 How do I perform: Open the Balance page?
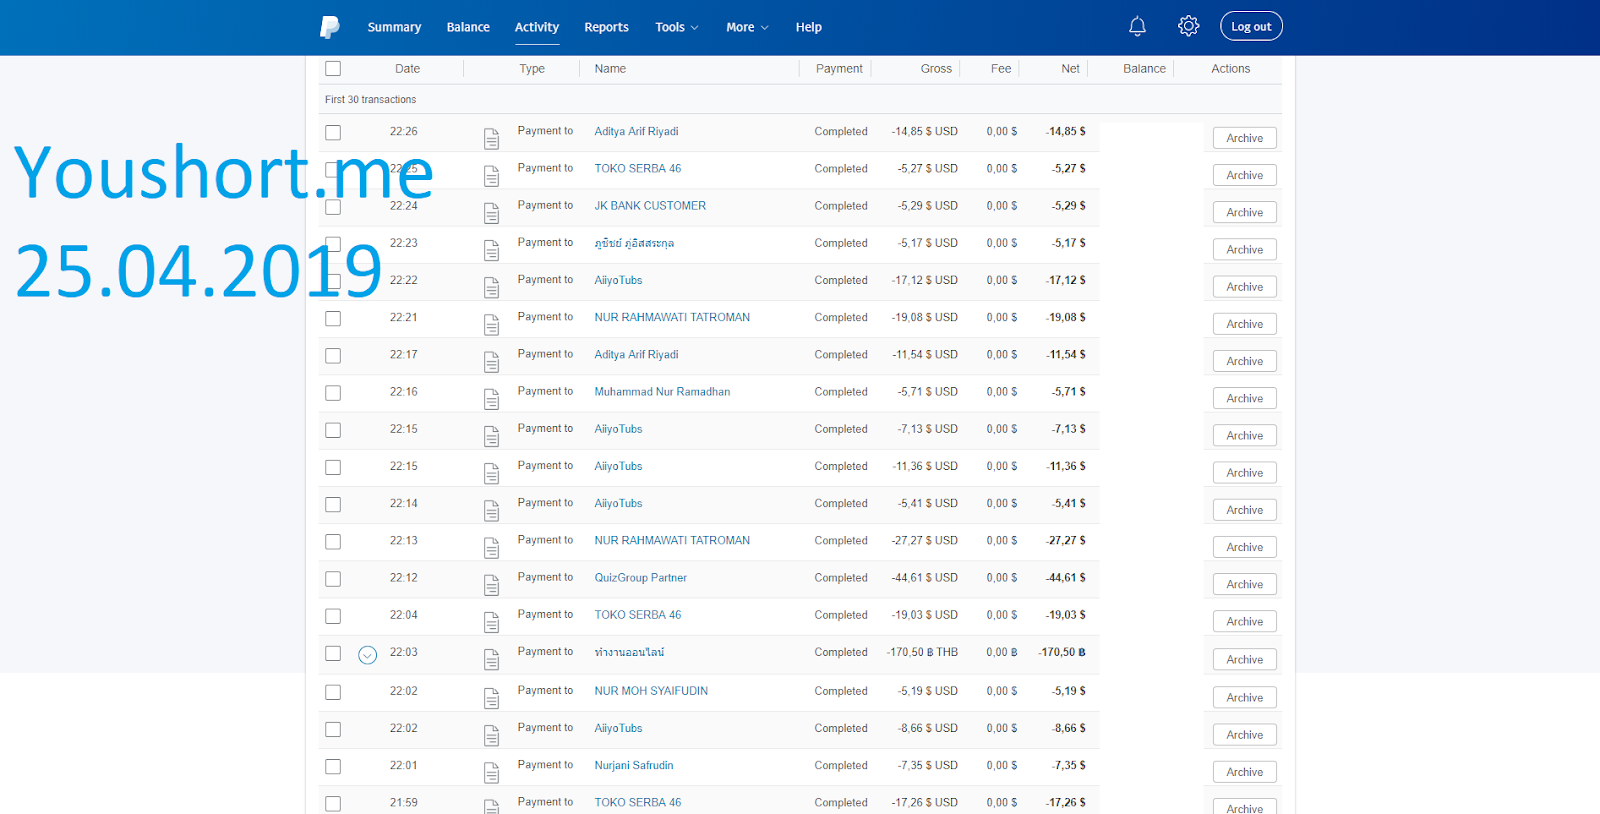coord(468,27)
